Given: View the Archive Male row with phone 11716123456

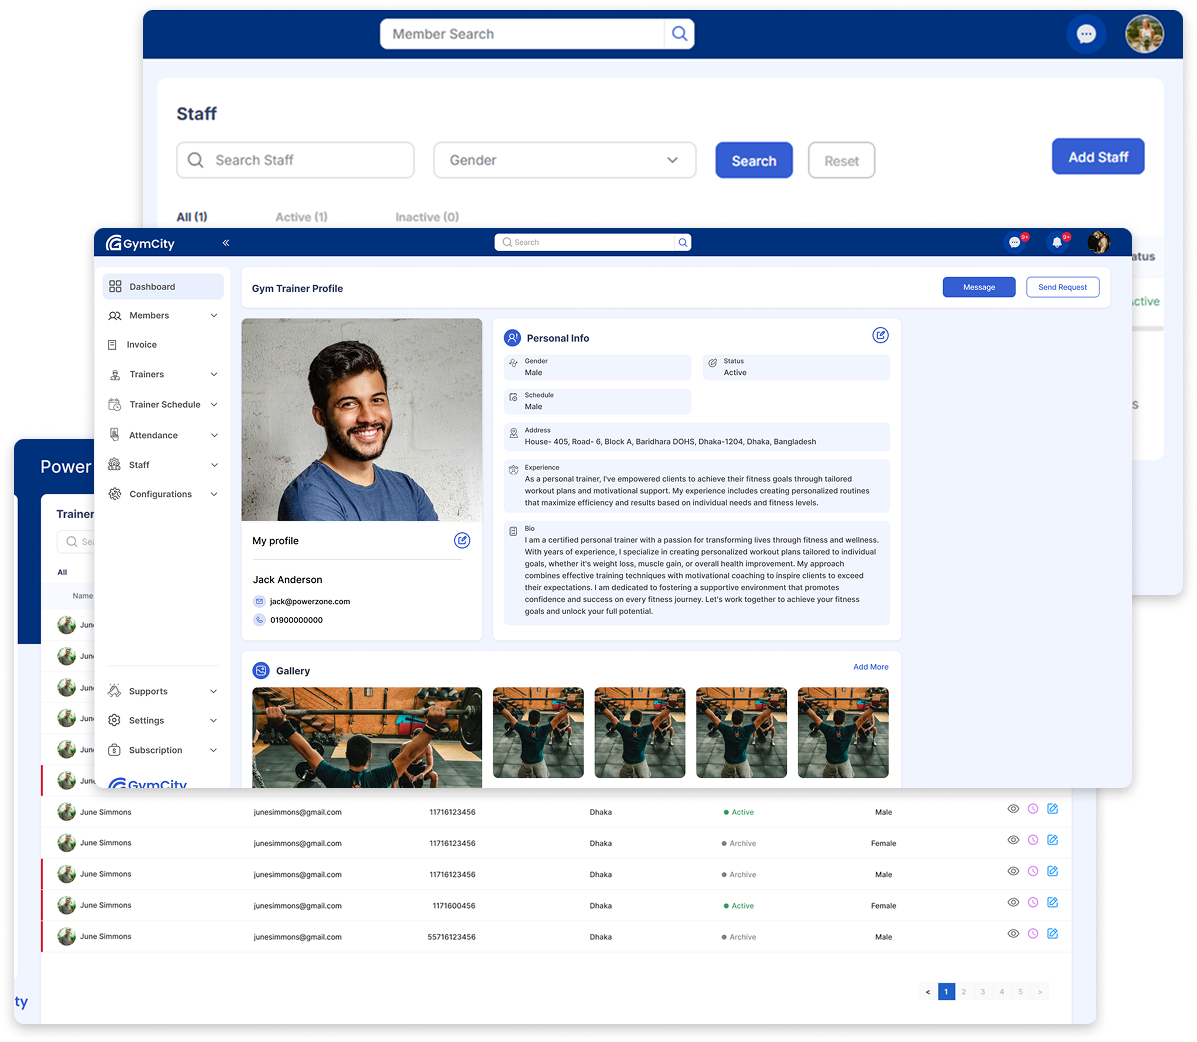Looking at the screenshot, I should tap(1013, 872).
